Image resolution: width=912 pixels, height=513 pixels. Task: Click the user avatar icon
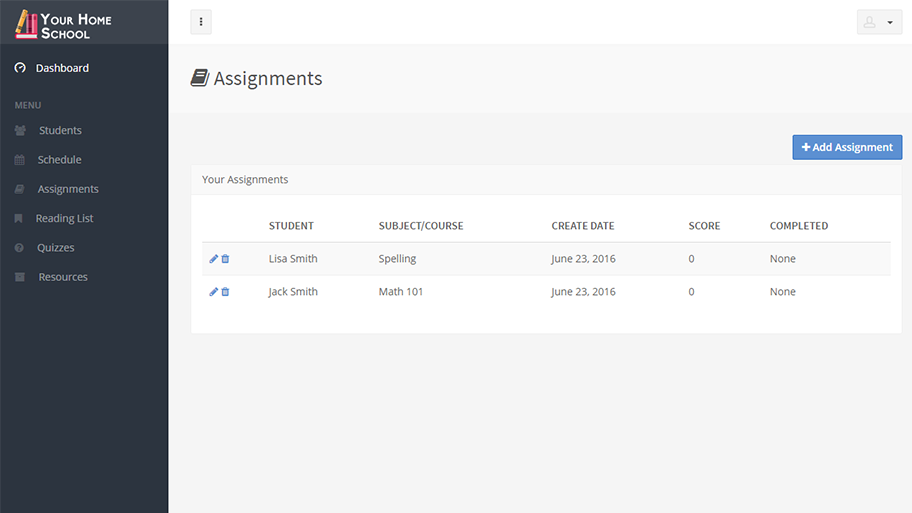point(870,22)
